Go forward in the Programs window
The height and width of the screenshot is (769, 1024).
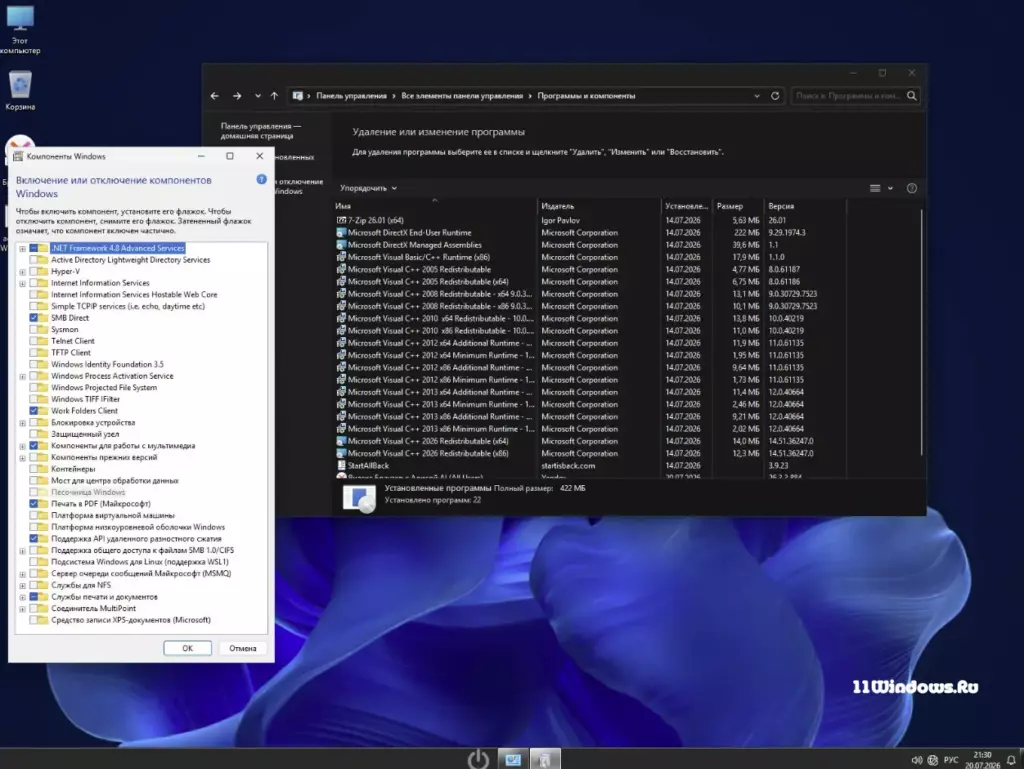point(237,96)
